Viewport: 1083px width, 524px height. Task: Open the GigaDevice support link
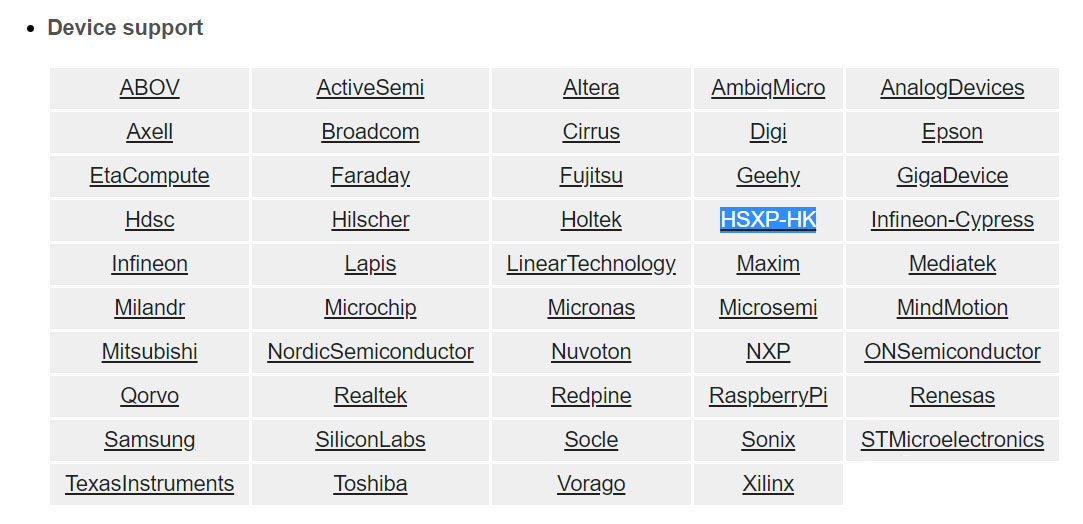click(x=952, y=176)
